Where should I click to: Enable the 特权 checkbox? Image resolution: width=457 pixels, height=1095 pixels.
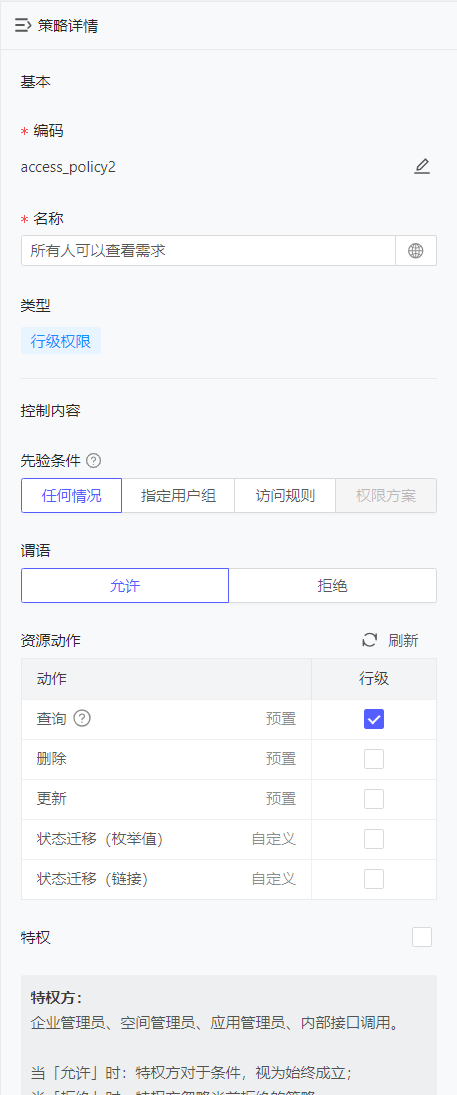(422, 937)
